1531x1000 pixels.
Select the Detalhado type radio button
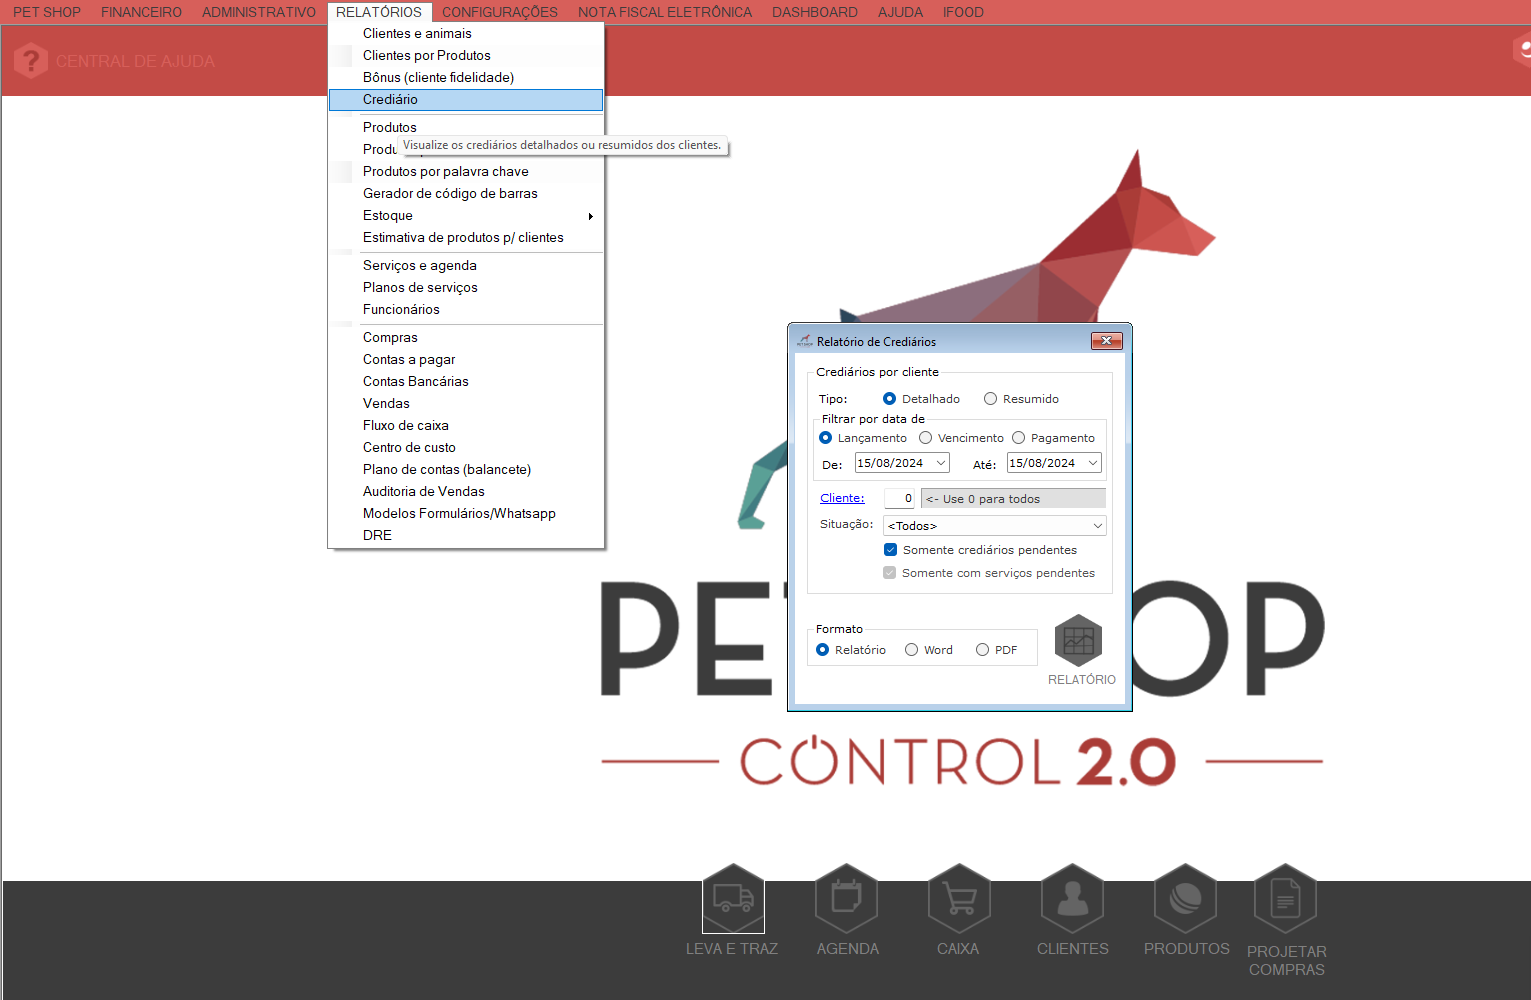point(889,399)
